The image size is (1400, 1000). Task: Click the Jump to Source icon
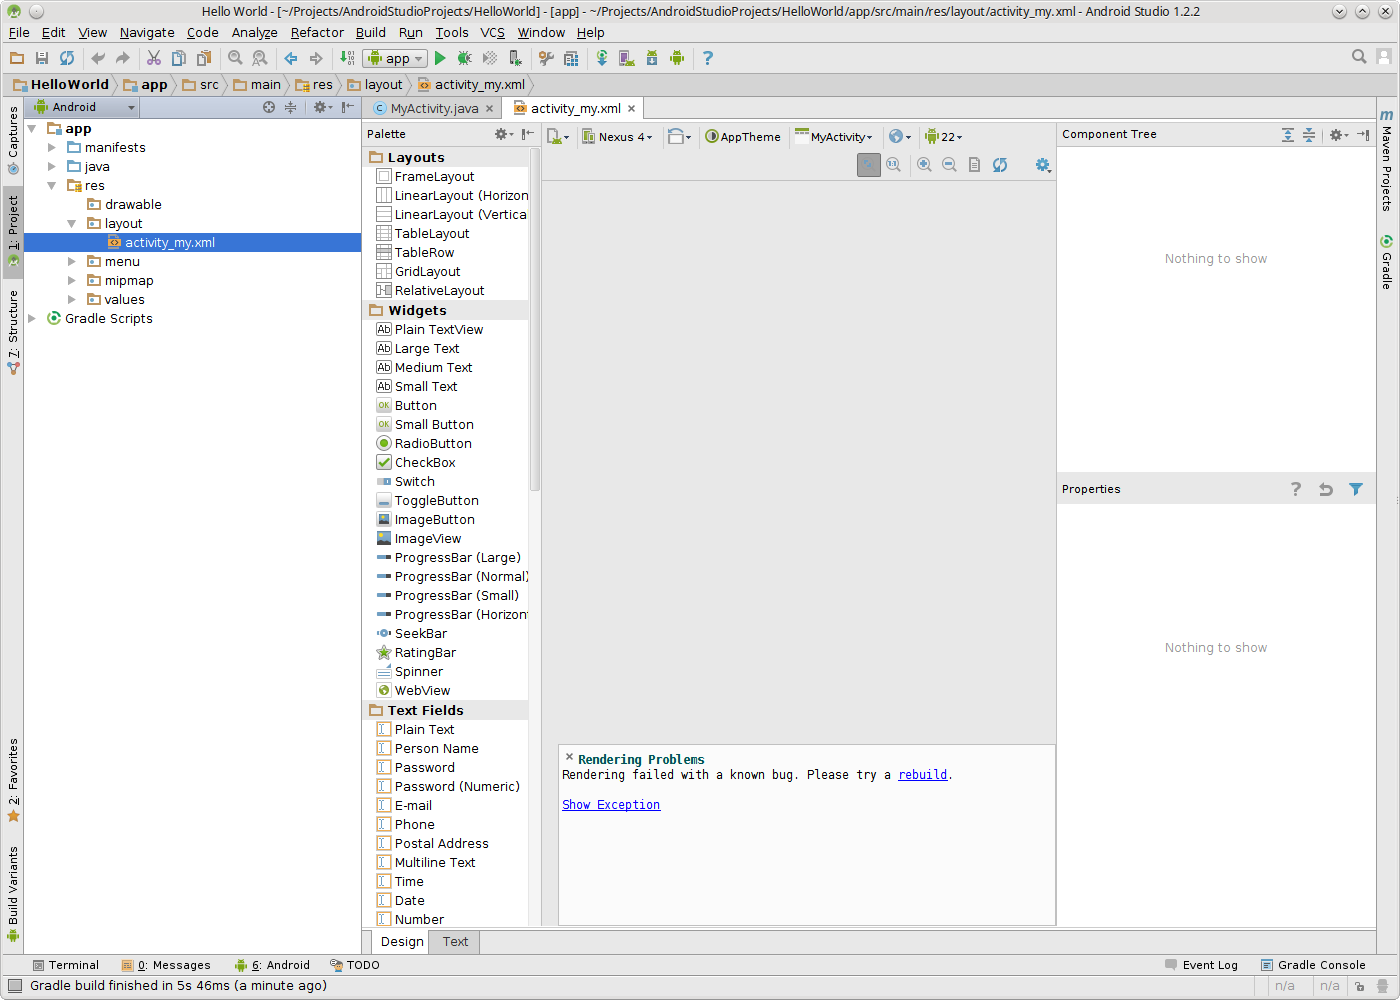tap(974, 165)
